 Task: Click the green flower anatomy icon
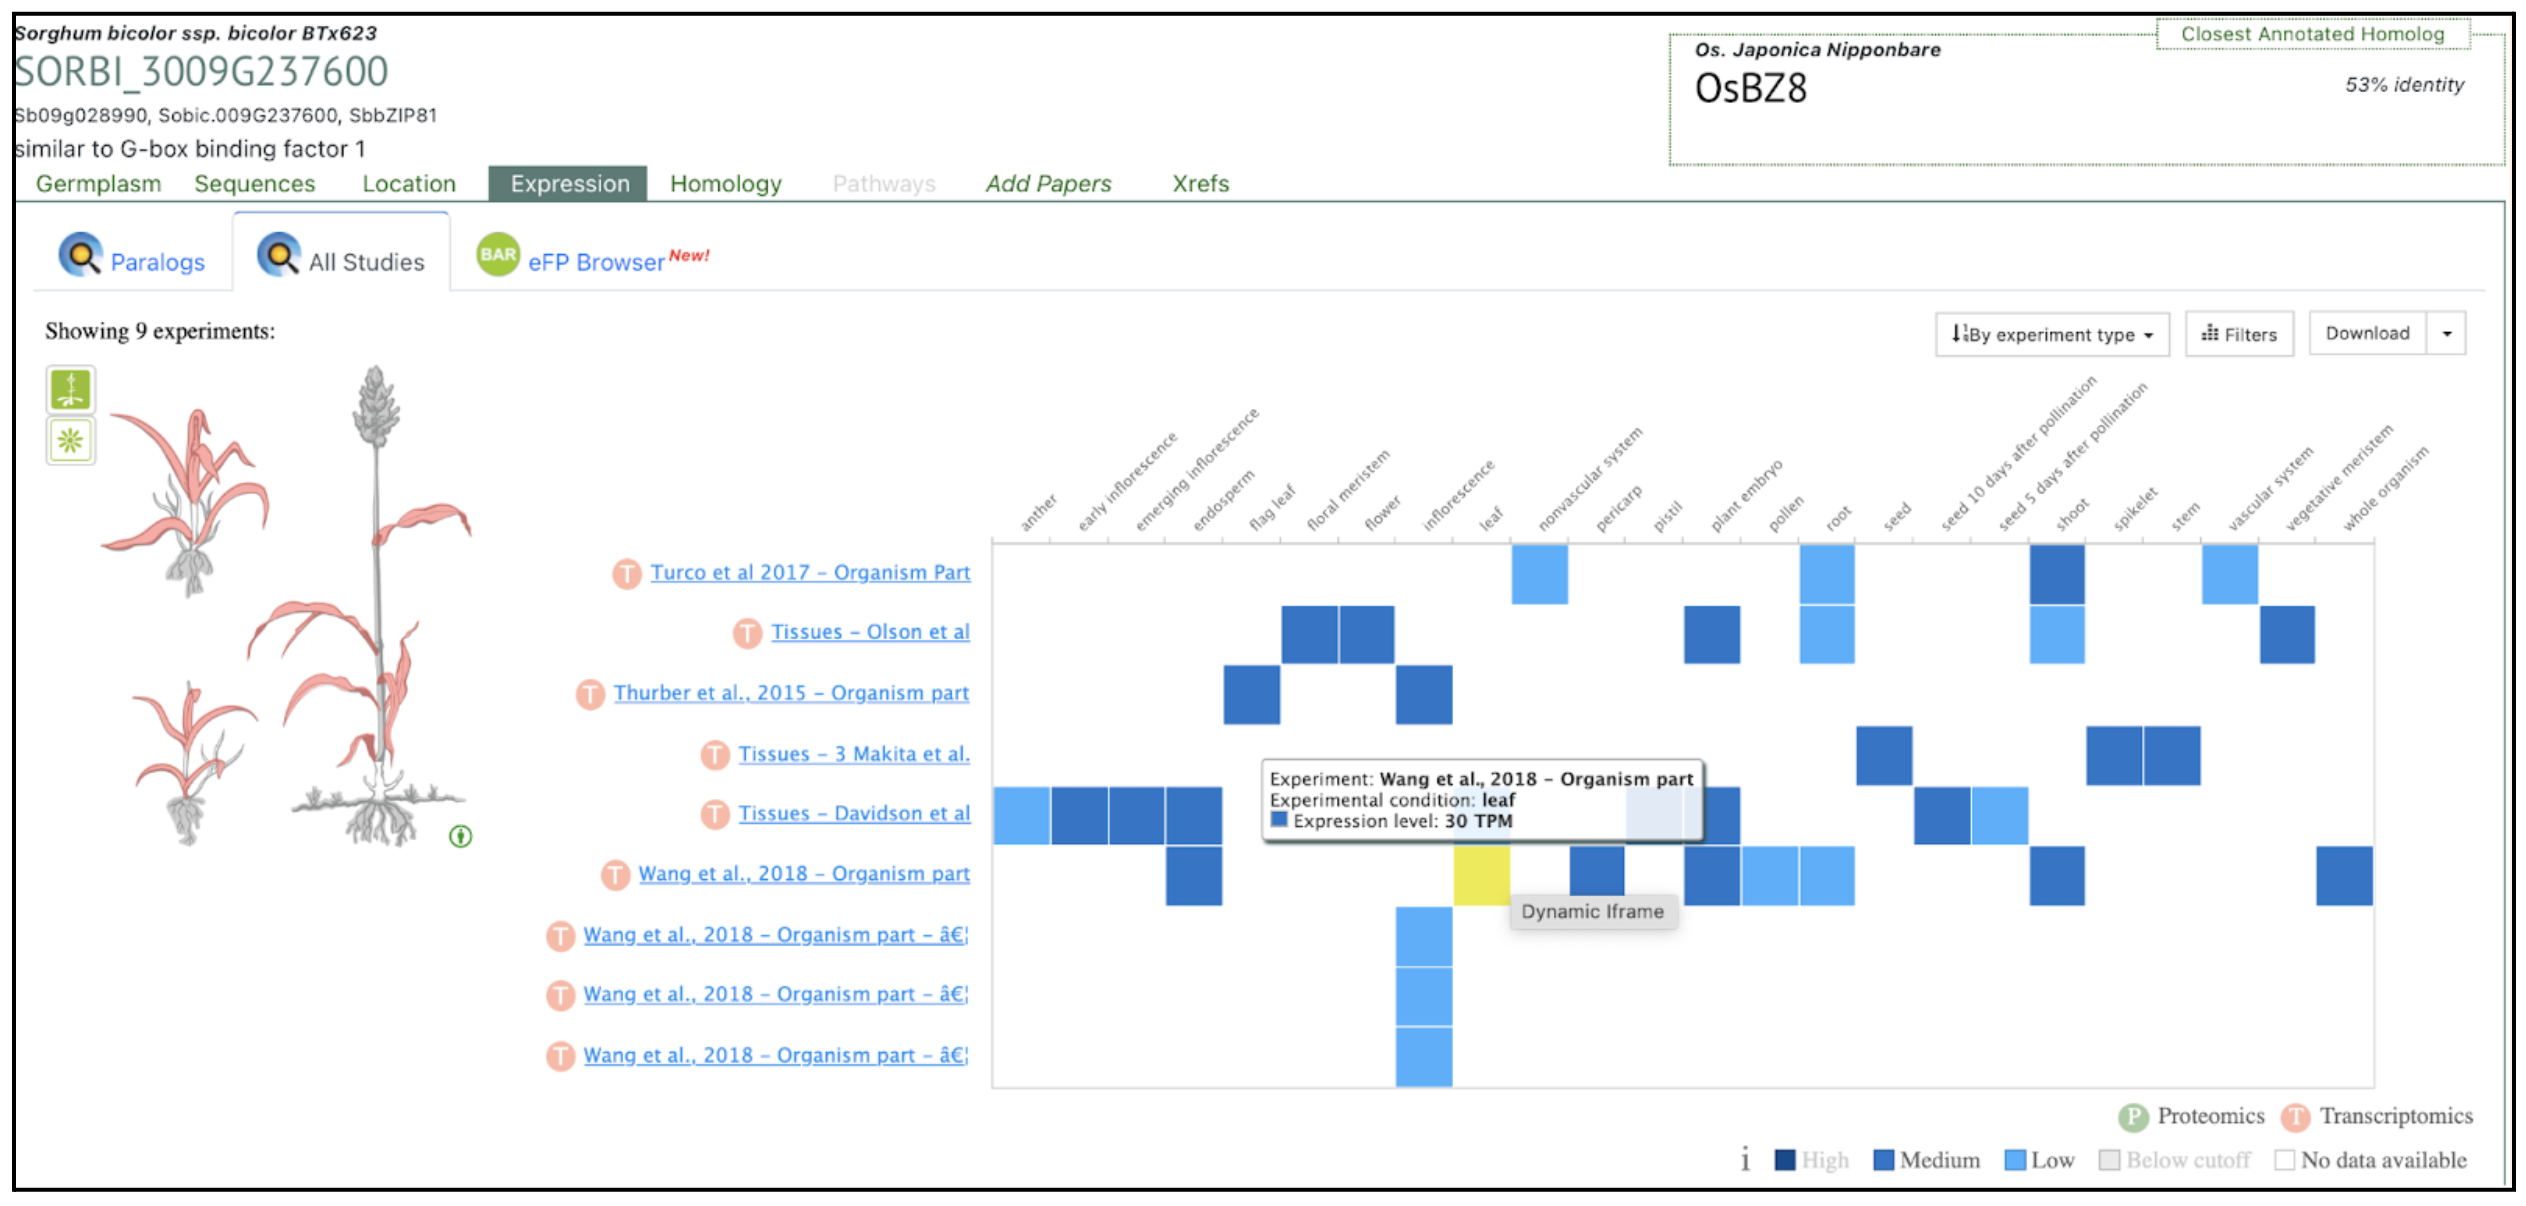pos(70,440)
